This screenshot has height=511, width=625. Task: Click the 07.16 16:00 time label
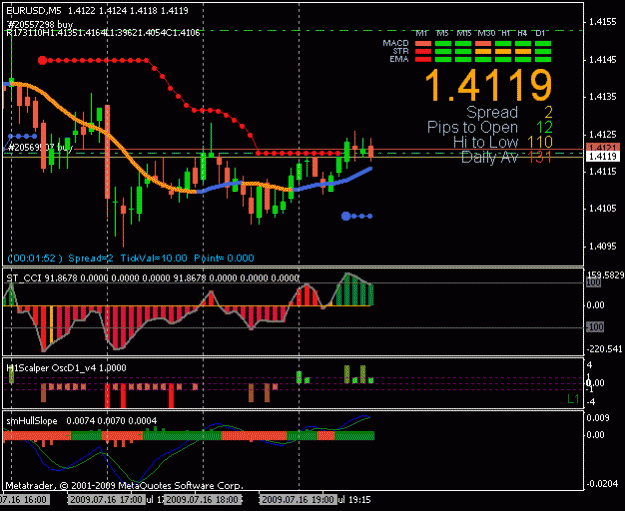point(24,499)
